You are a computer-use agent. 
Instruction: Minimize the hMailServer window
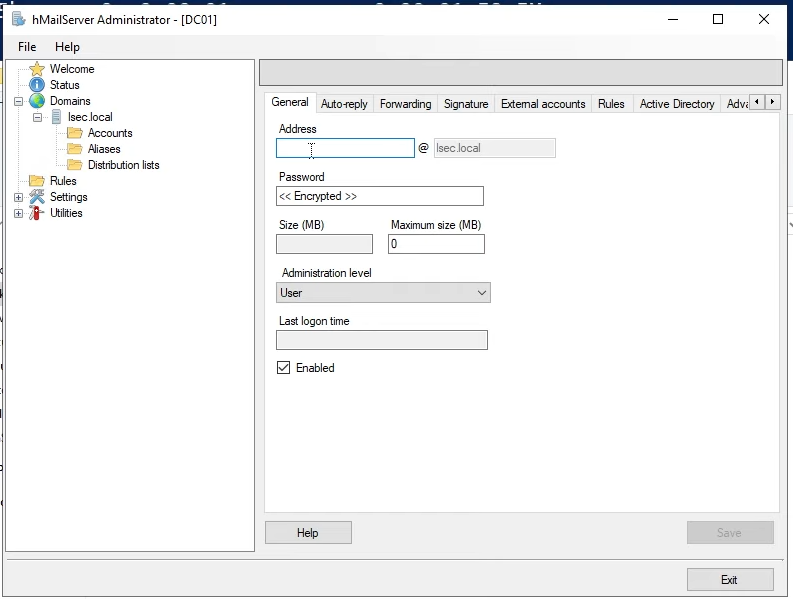point(673,19)
